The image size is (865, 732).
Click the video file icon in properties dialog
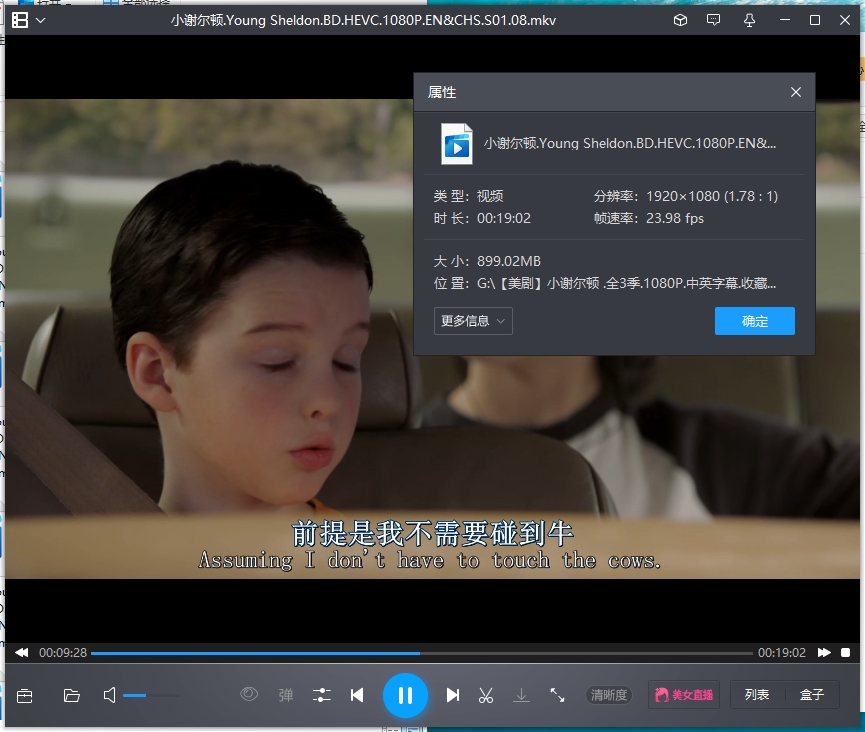point(457,143)
